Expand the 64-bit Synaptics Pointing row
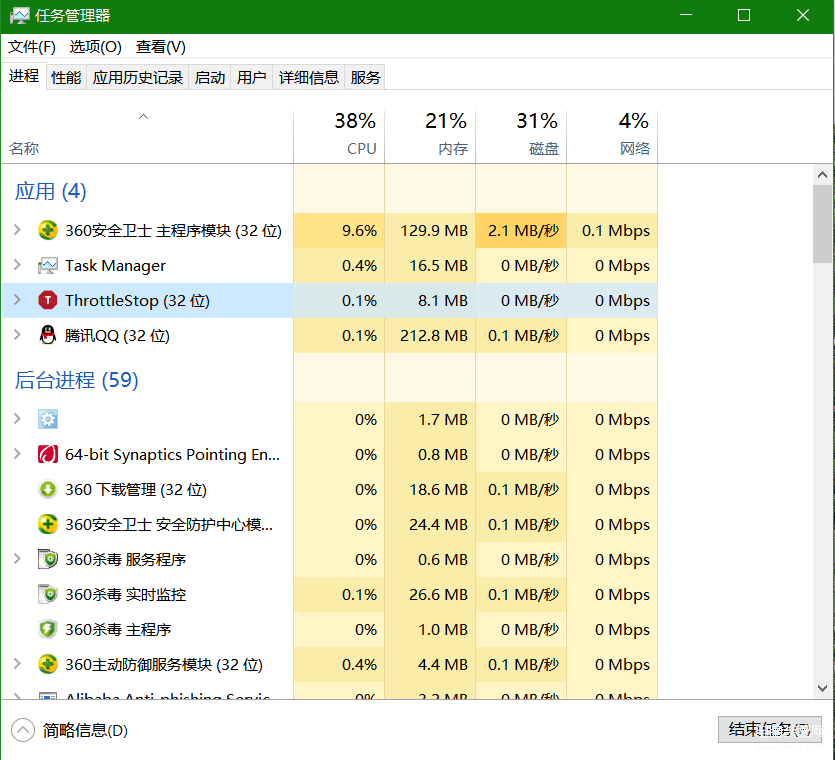This screenshot has height=760, width=835. pos(17,454)
